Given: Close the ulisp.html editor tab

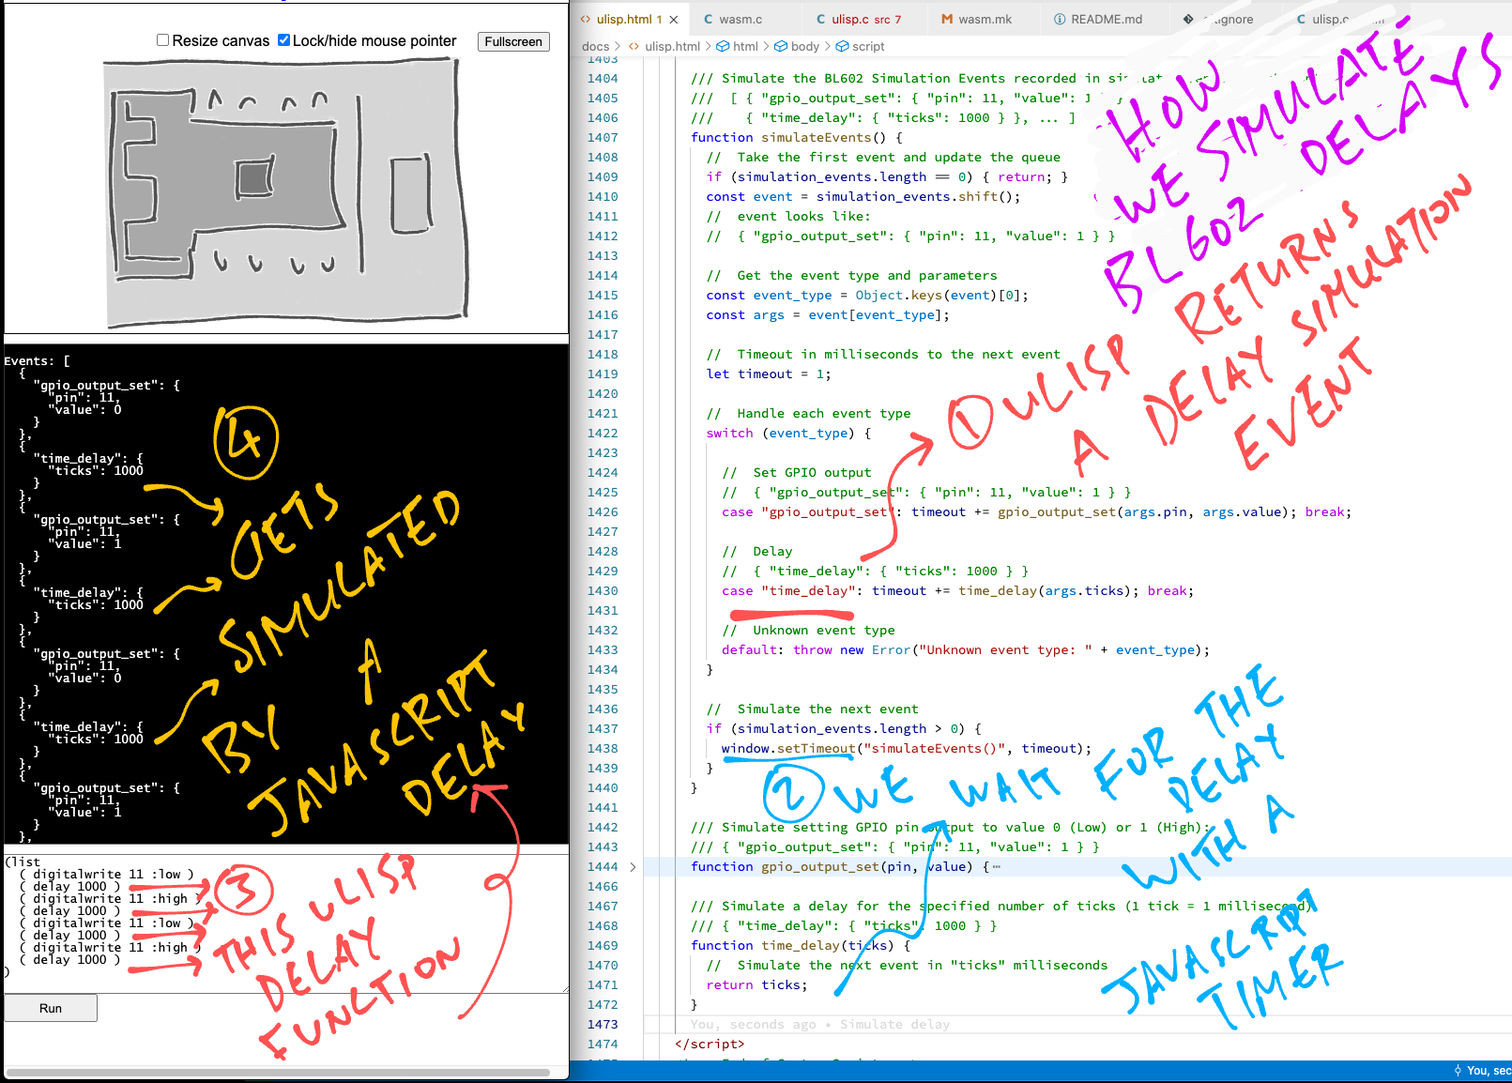Looking at the screenshot, I should click(x=674, y=19).
